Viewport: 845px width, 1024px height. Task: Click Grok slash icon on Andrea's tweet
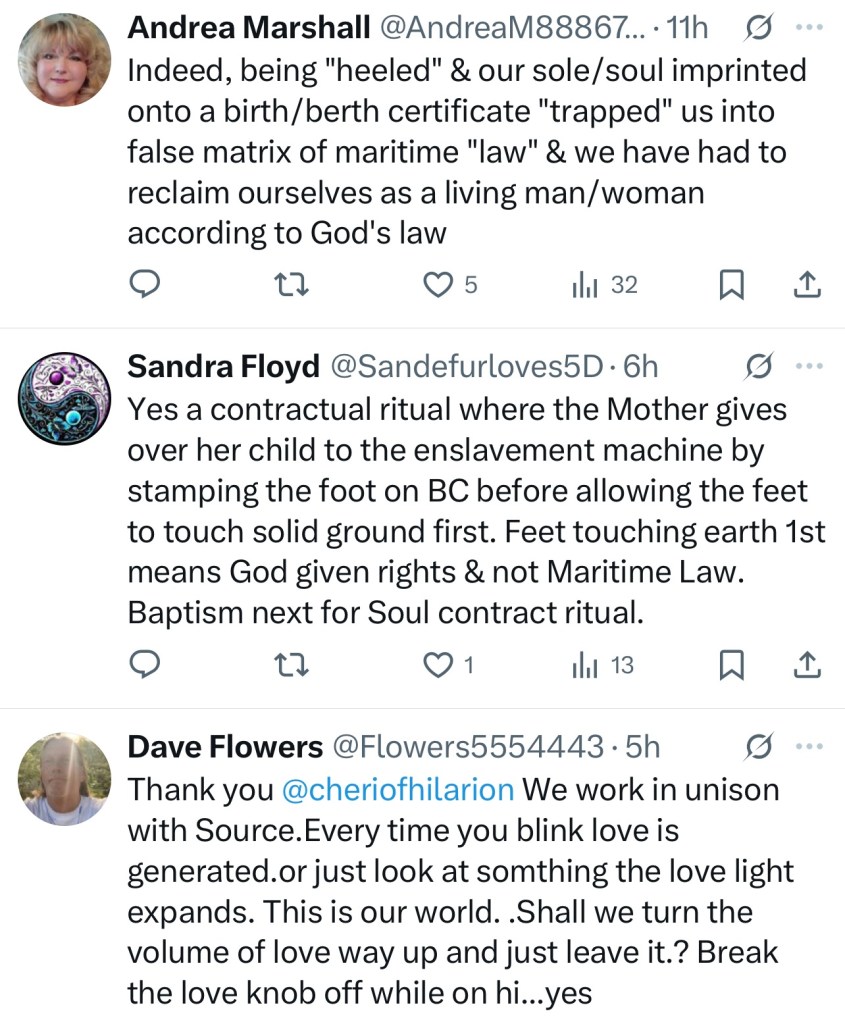click(x=757, y=29)
